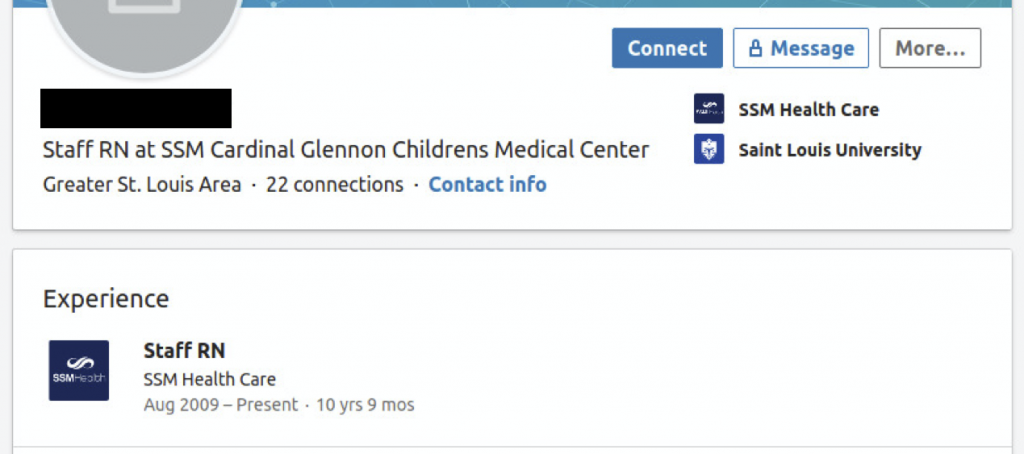Click the Staff RN headline text
The image size is (1024, 454).
(x=346, y=150)
